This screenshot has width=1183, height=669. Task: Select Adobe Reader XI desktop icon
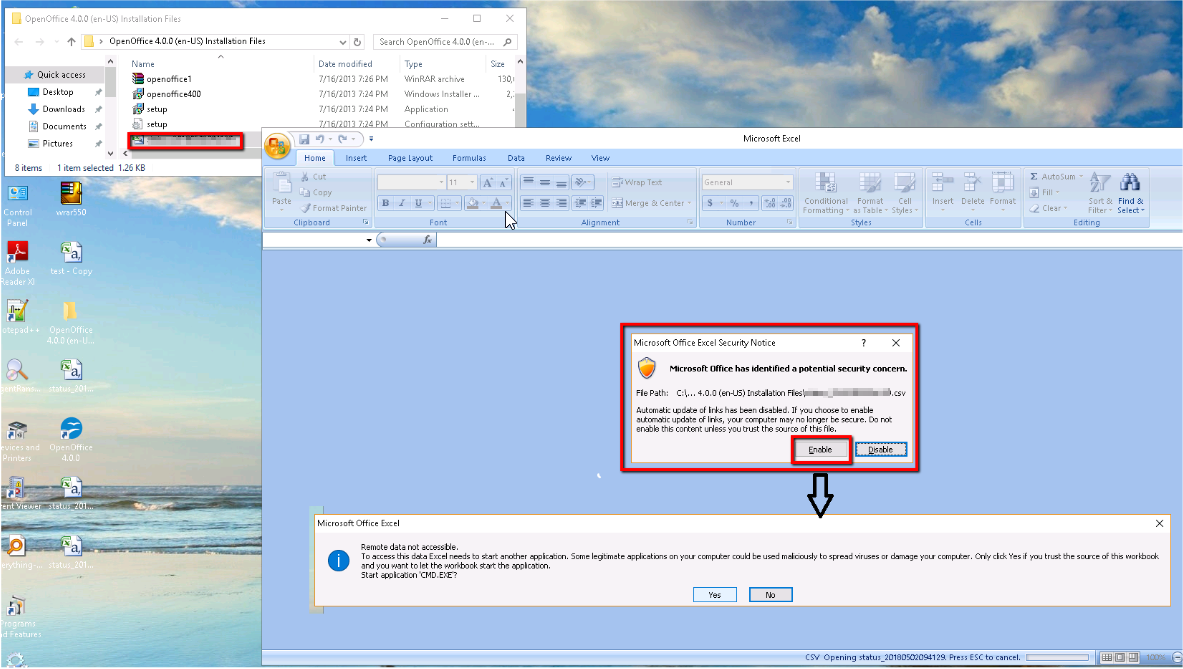17,263
